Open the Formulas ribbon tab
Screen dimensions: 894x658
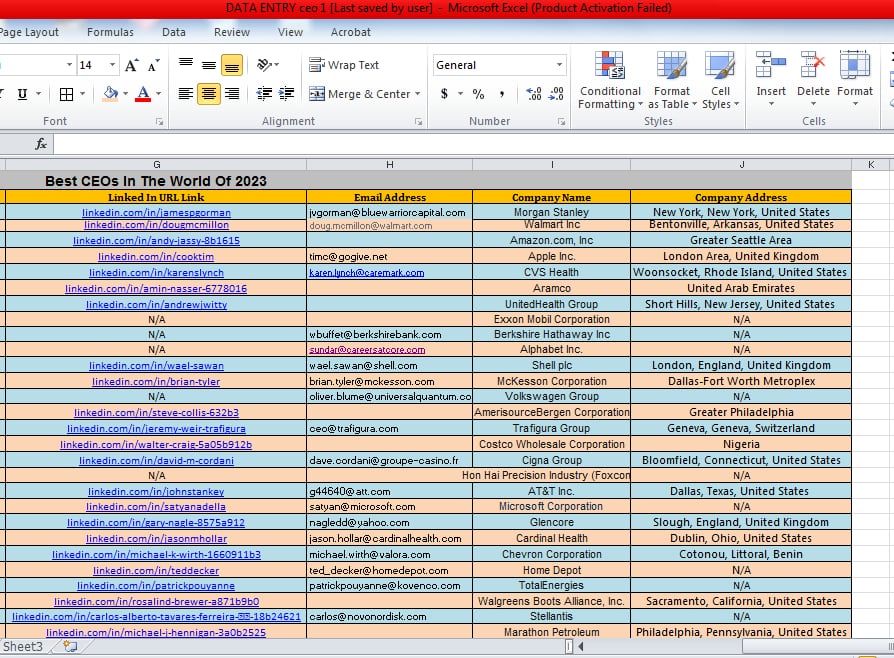(x=110, y=32)
